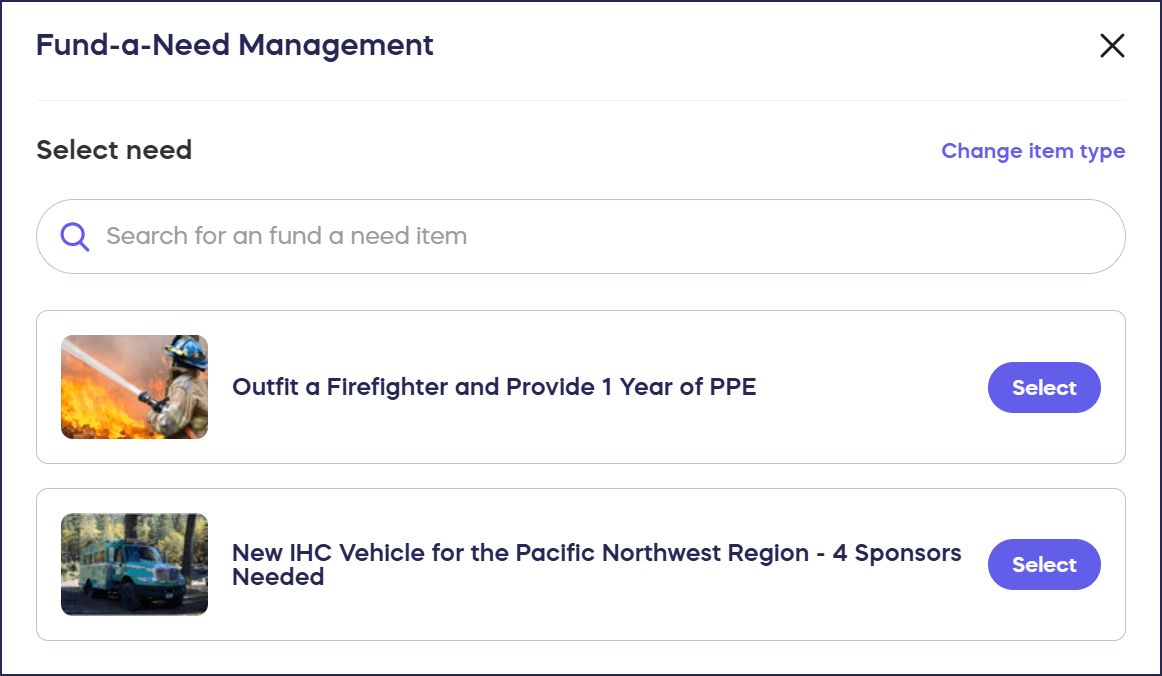The width and height of the screenshot is (1162, 676).
Task: Click the word Needed in the vehicle title
Action: pos(278,577)
